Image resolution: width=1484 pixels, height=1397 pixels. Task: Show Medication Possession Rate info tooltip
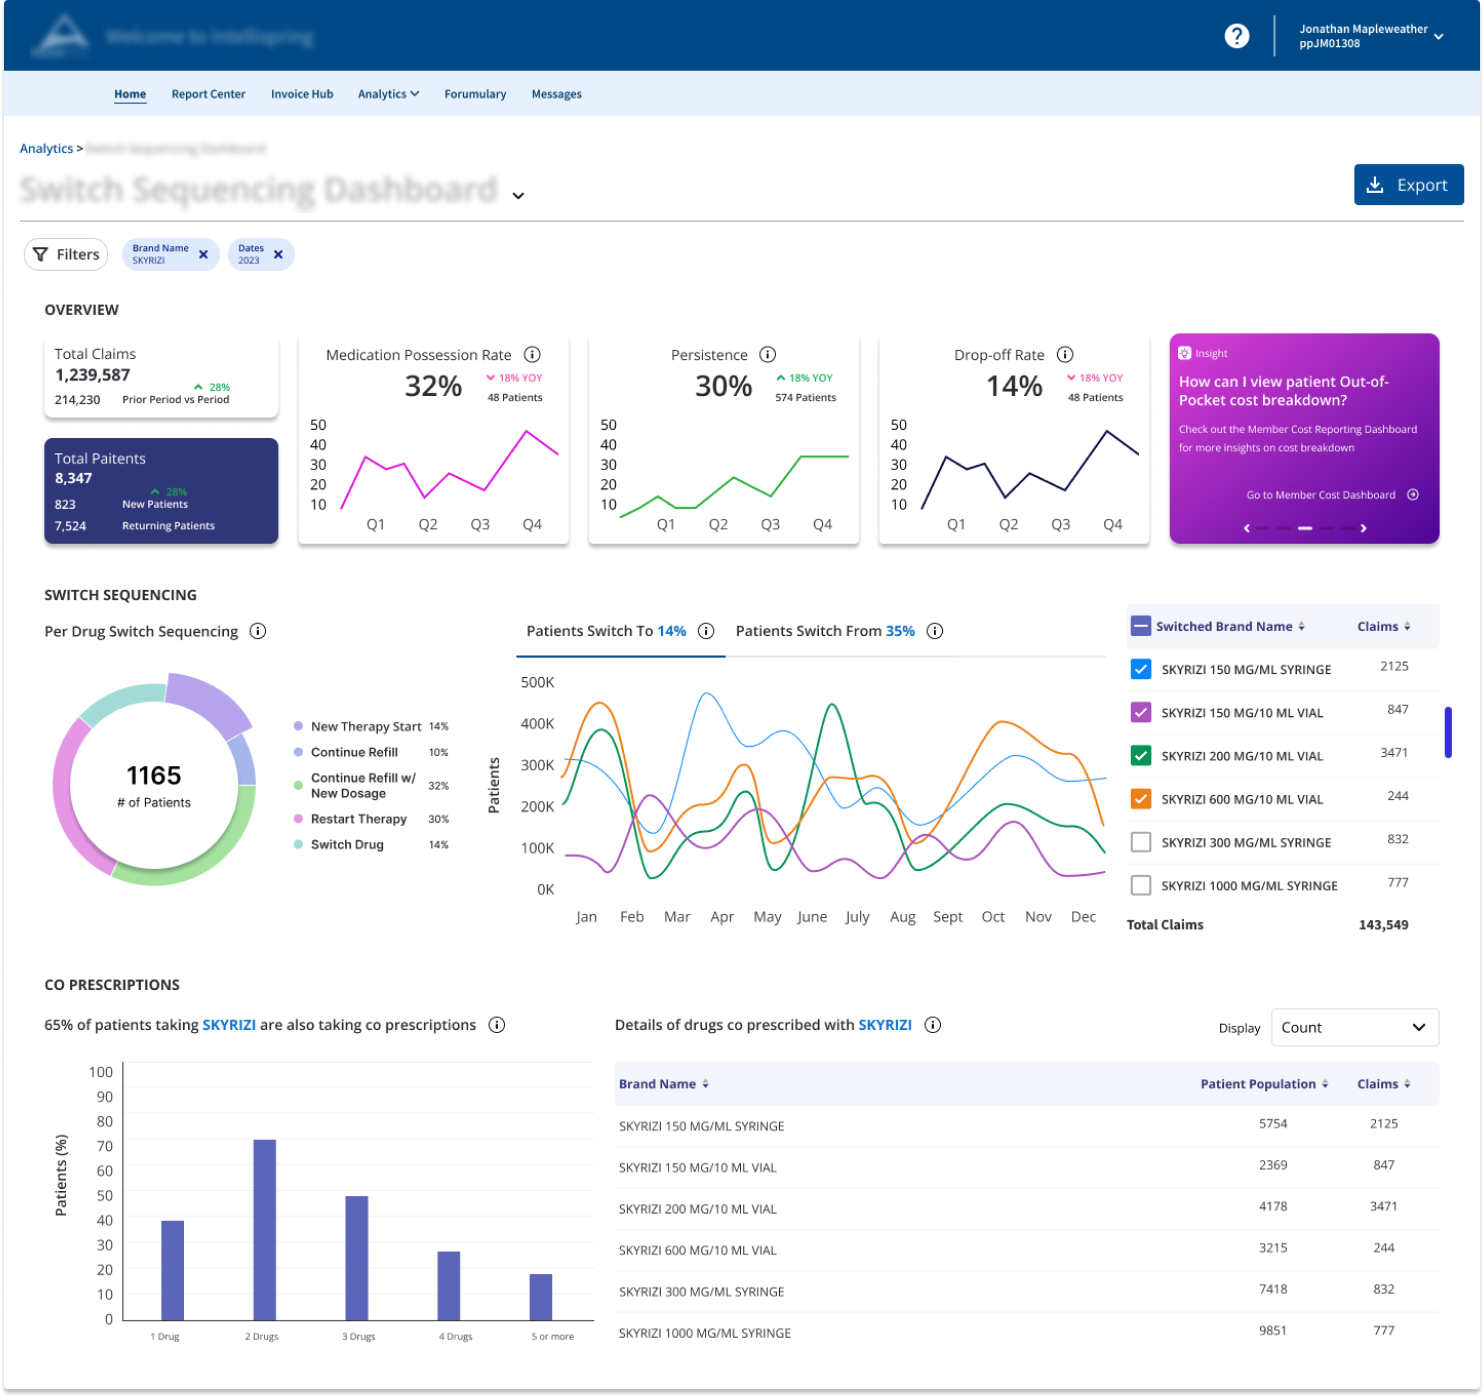click(533, 355)
